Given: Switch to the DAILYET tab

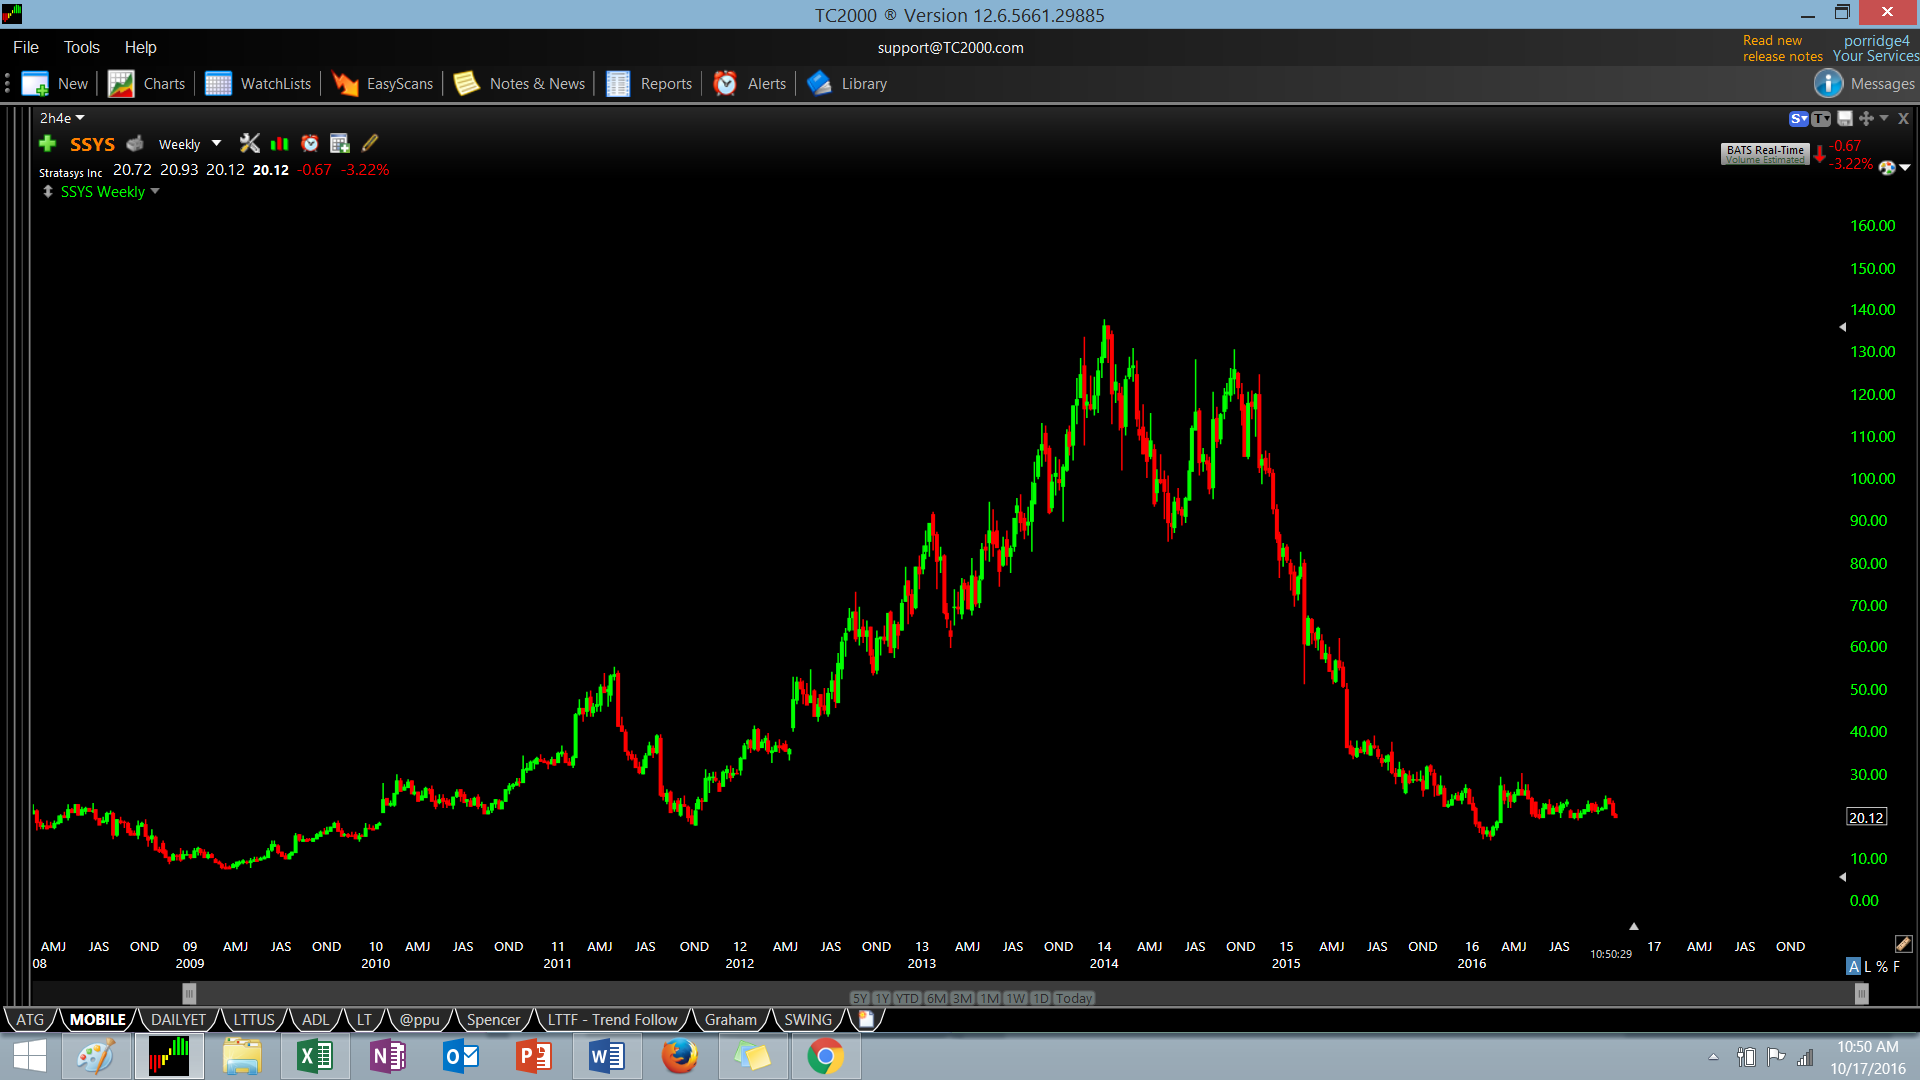Looking at the screenshot, I should (x=178, y=1020).
